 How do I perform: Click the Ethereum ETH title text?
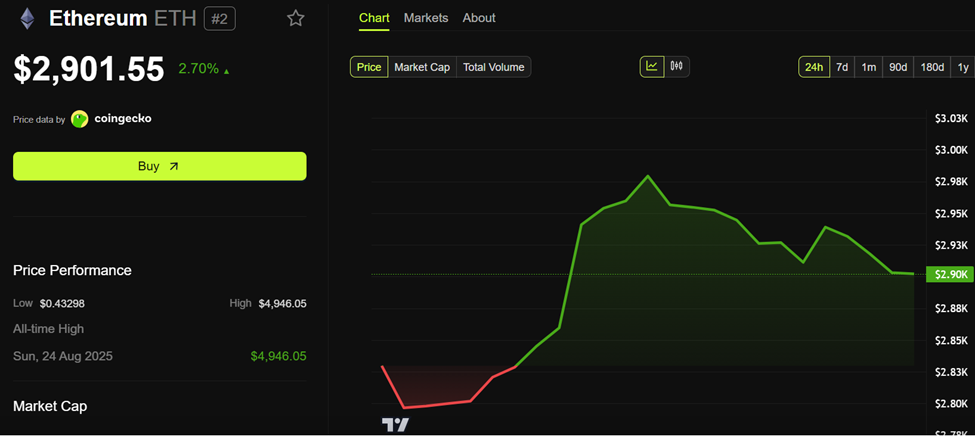point(122,19)
